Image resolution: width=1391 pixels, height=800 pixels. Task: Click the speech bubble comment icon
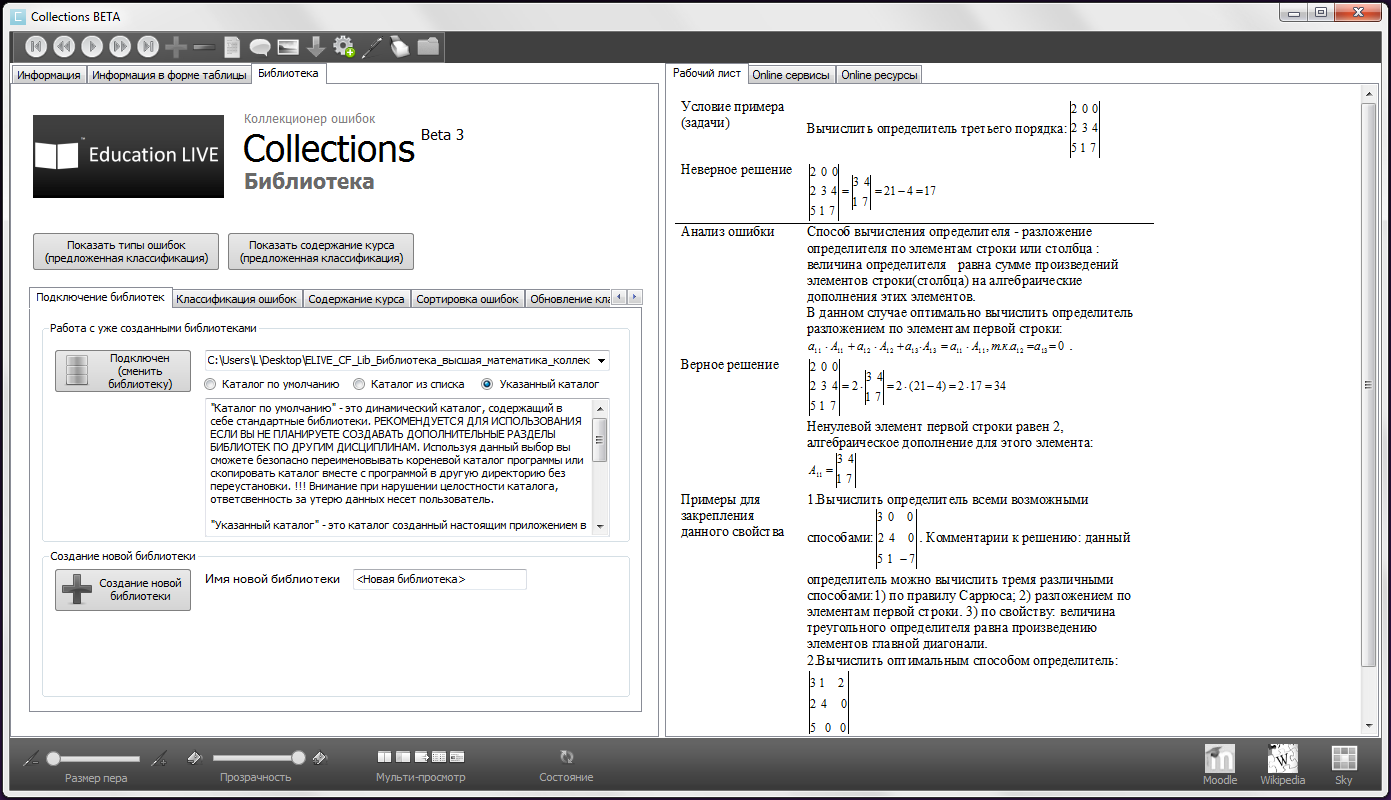(260, 46)
